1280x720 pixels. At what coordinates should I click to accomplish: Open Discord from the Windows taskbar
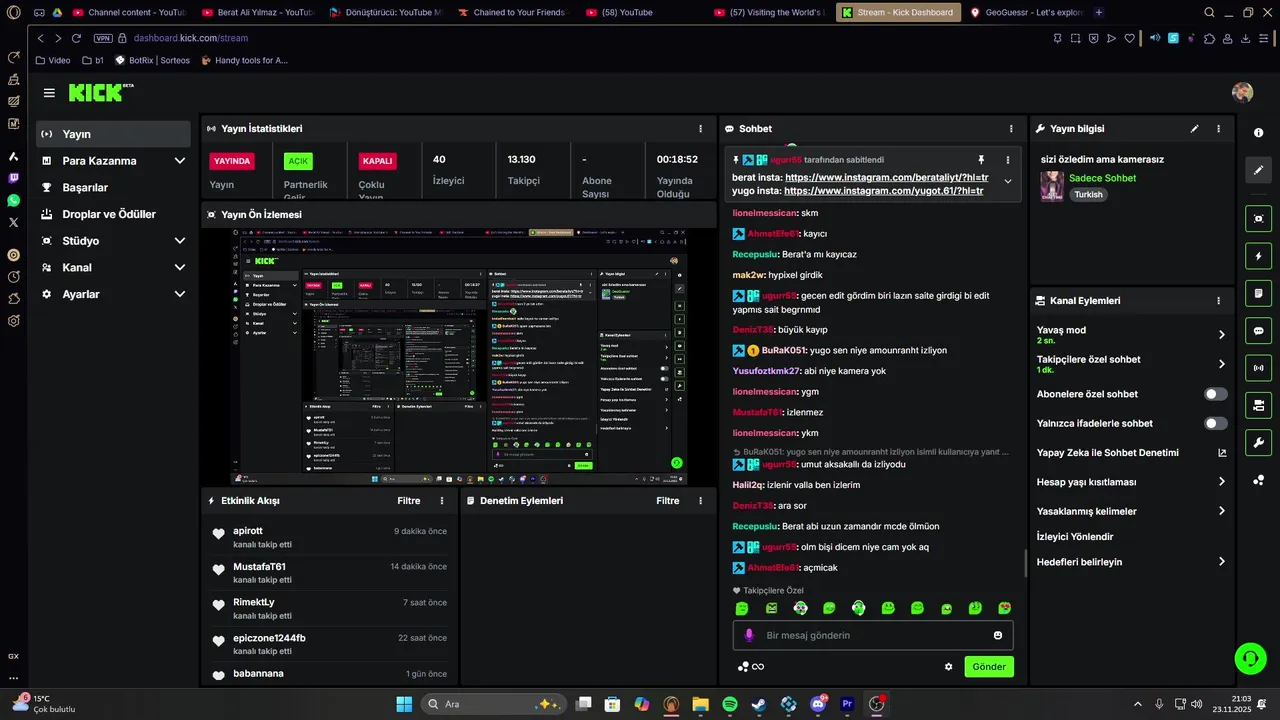818,704
